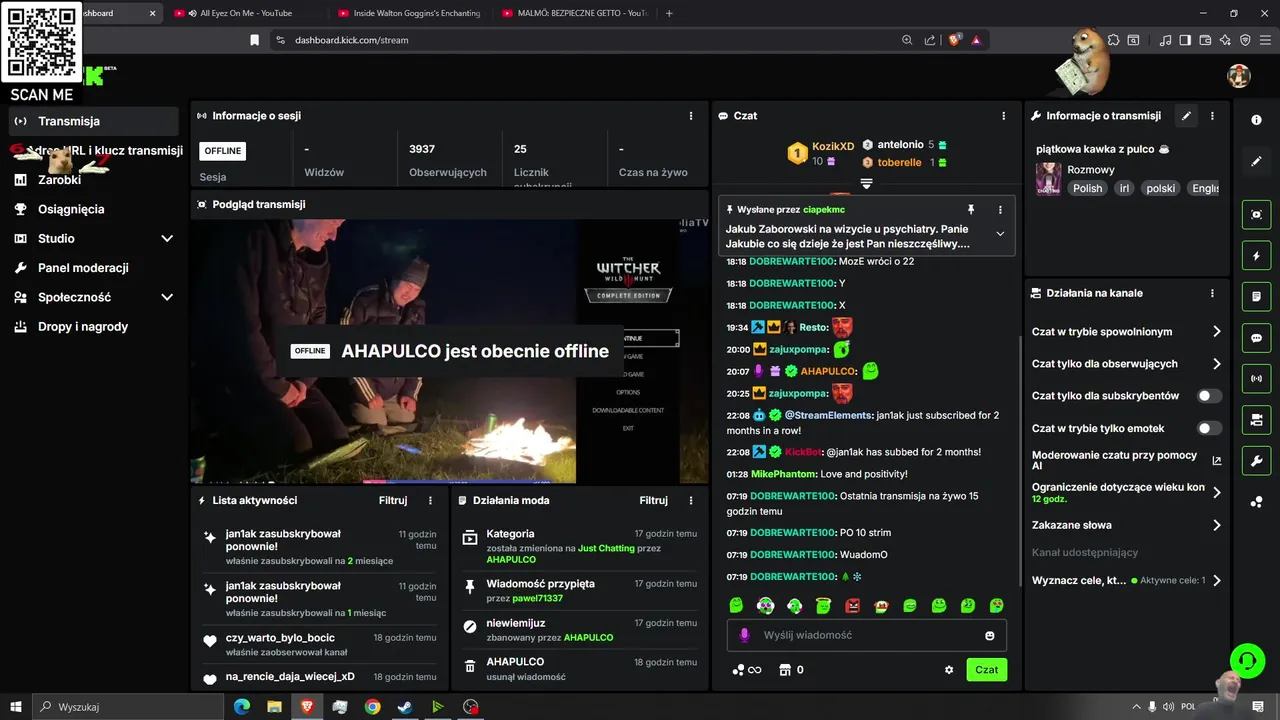Open Działania na kanale three-dot menu
The width and height of the screenshot is (1280, 720).
pos(1212,293)
